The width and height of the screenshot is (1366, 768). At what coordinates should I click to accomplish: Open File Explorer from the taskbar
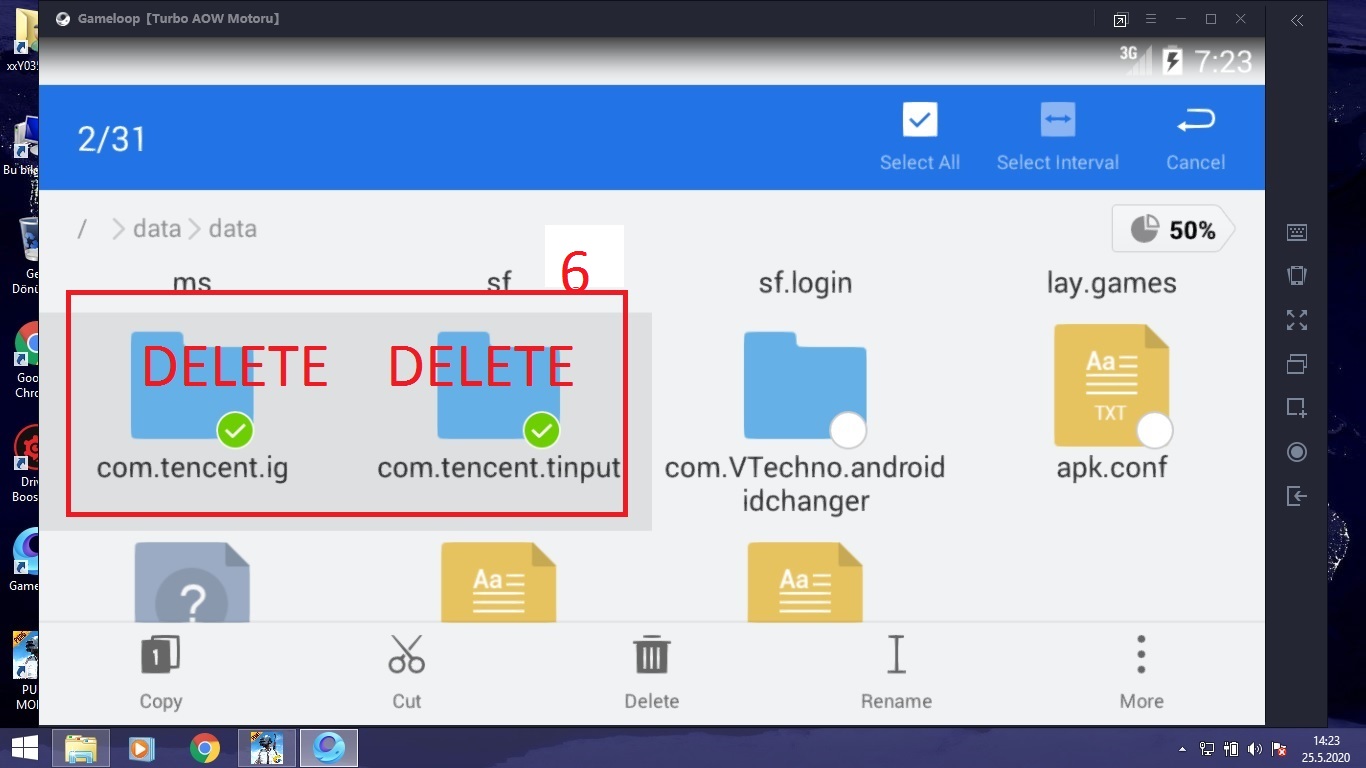tap(81, 748)
